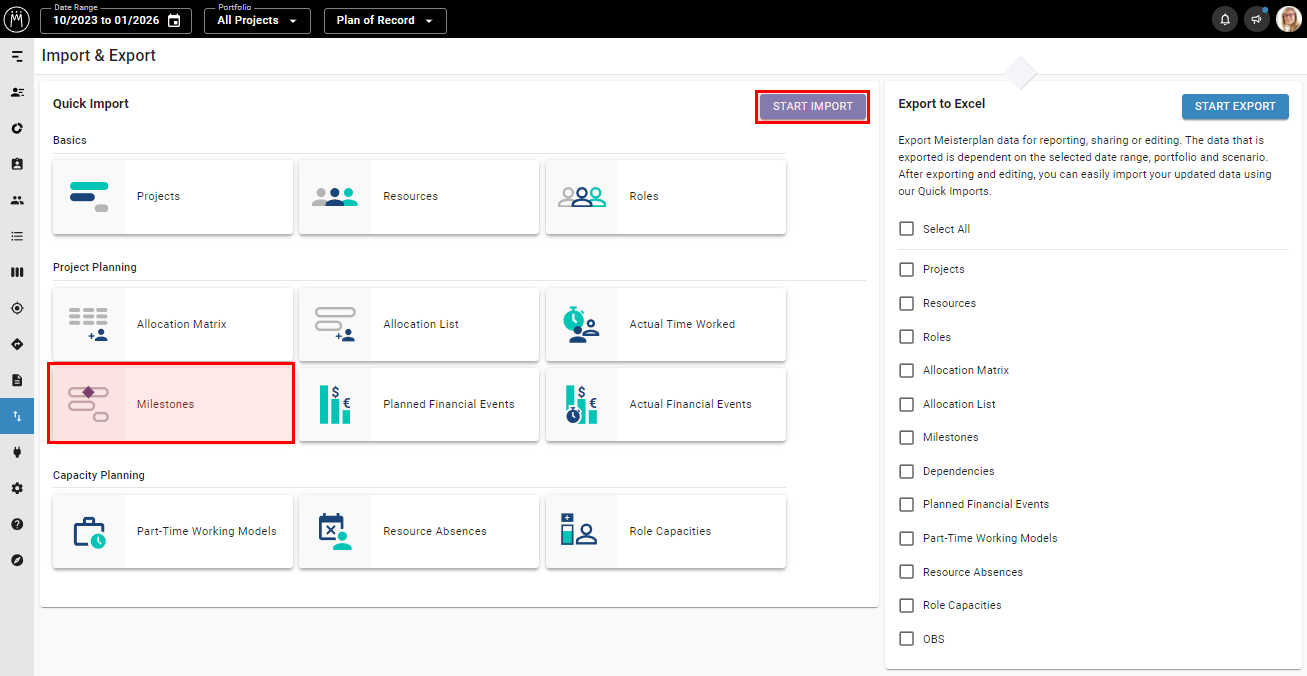
Task: Select the Actual Financial Events import icon
Action: point(582,405)
